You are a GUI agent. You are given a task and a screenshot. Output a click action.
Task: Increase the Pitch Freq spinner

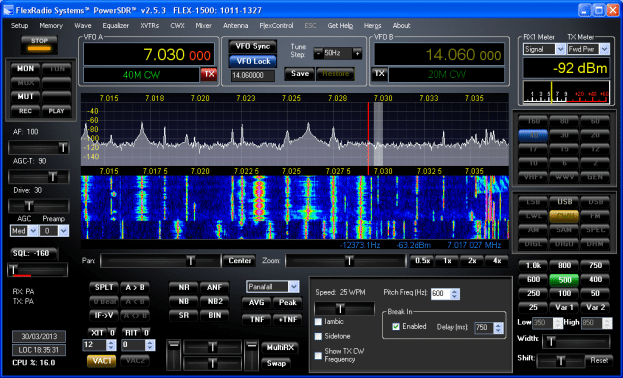tap(455, 291)
